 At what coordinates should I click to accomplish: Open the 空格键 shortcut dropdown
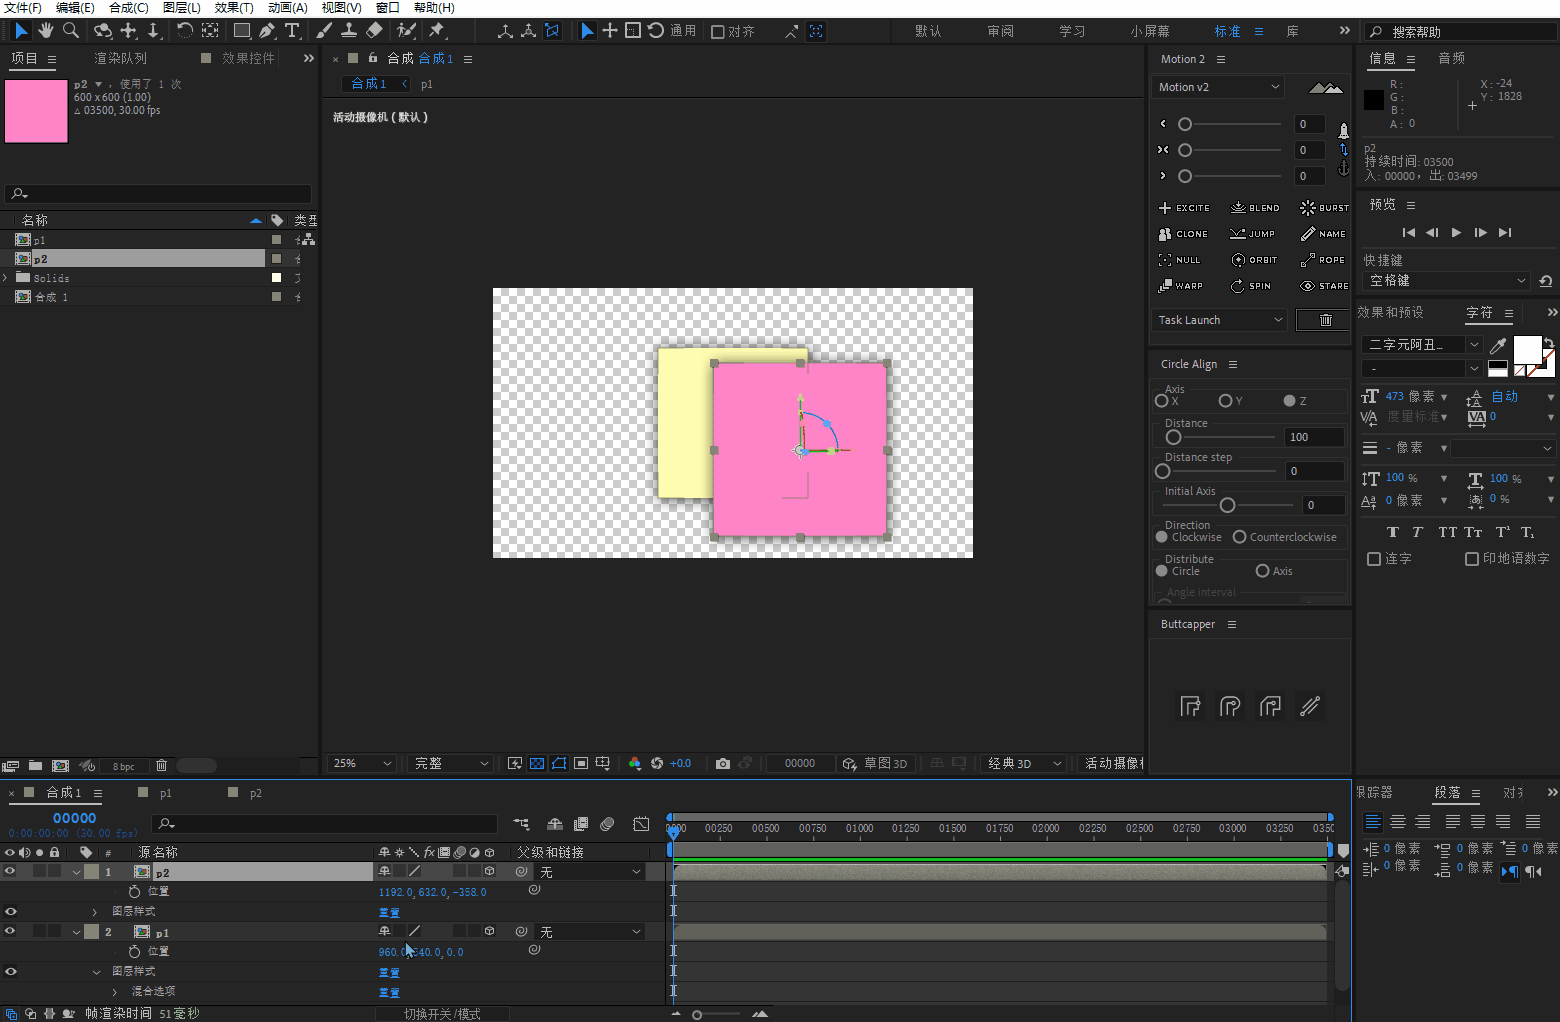pyautogui.click(x=1446, y=281)
